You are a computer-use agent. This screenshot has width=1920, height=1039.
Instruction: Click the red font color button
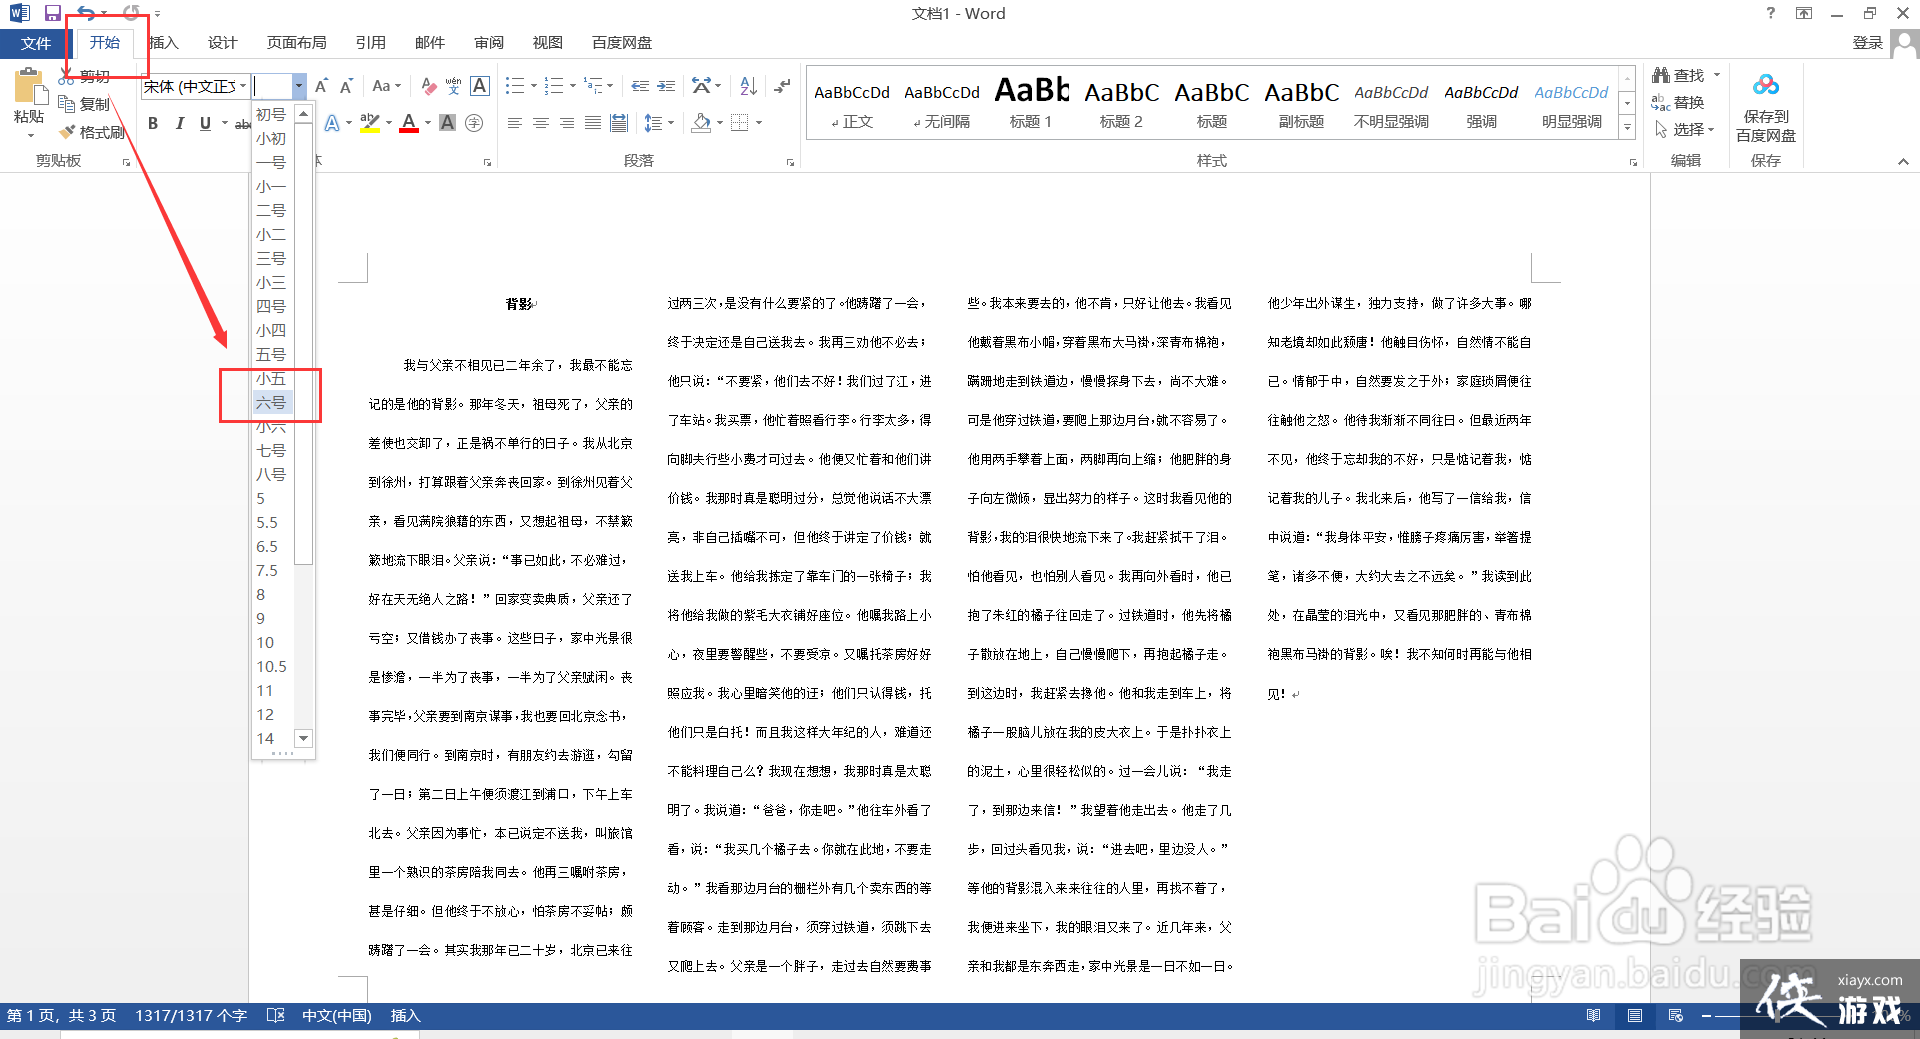tap(409, 123)
